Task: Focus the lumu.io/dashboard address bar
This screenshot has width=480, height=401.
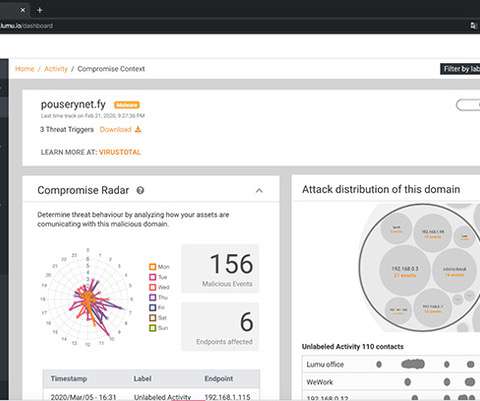Action: pyautogui.click(x=27, y=26)
